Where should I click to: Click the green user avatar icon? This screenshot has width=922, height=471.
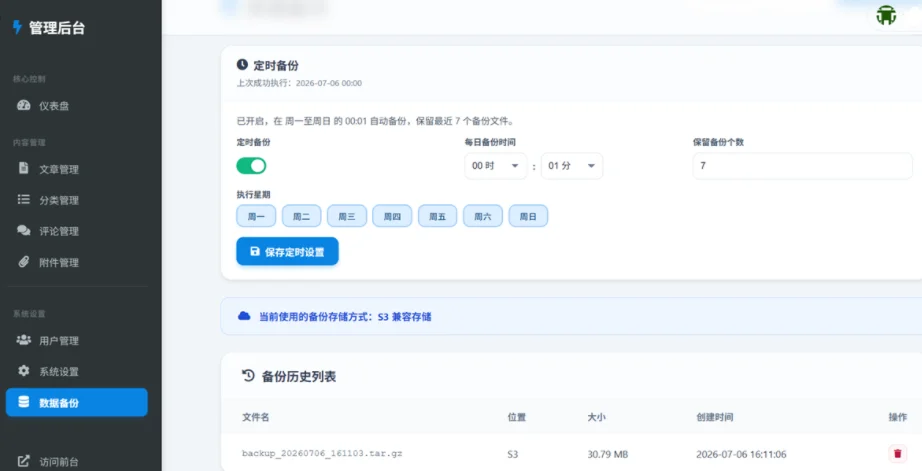coord(886,15)
